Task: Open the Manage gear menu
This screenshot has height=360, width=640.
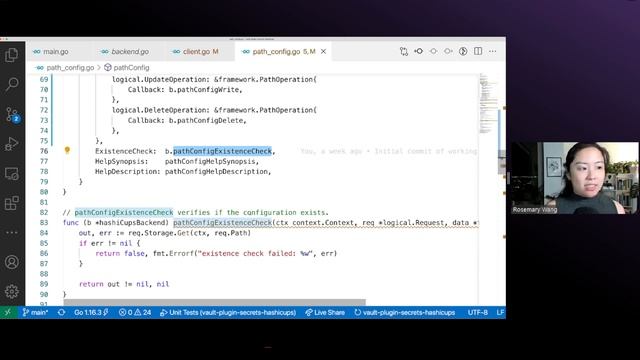Action: (12, 291)
